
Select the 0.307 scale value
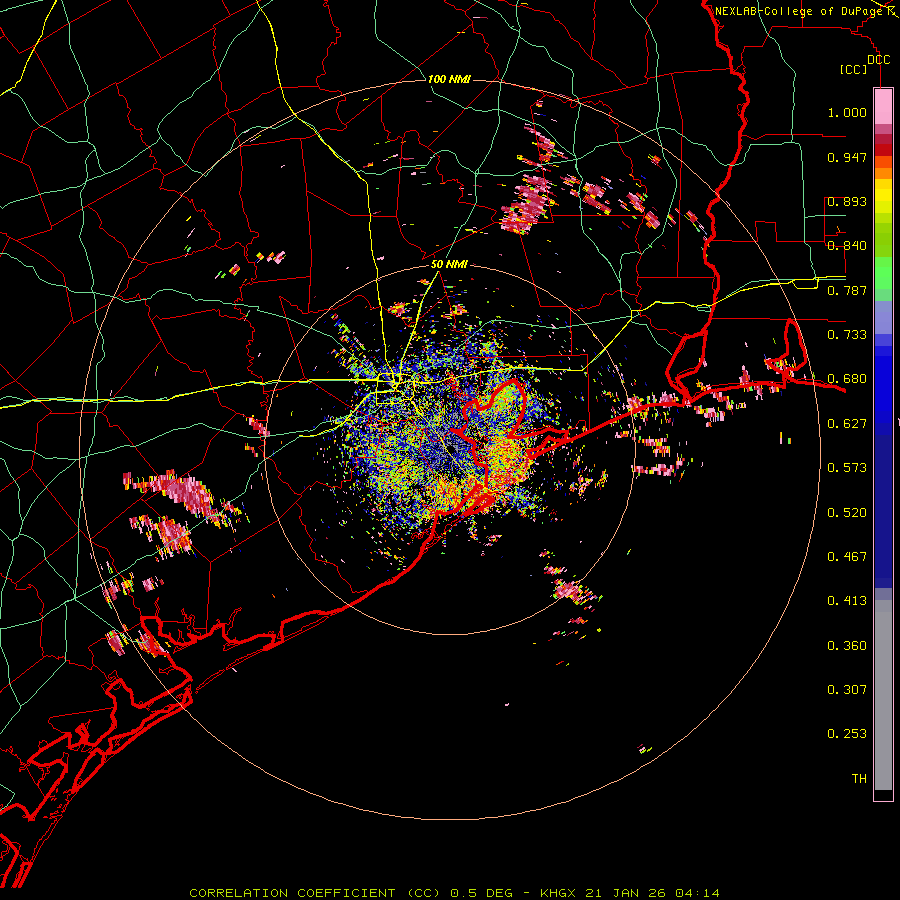(x=847, y=690)
